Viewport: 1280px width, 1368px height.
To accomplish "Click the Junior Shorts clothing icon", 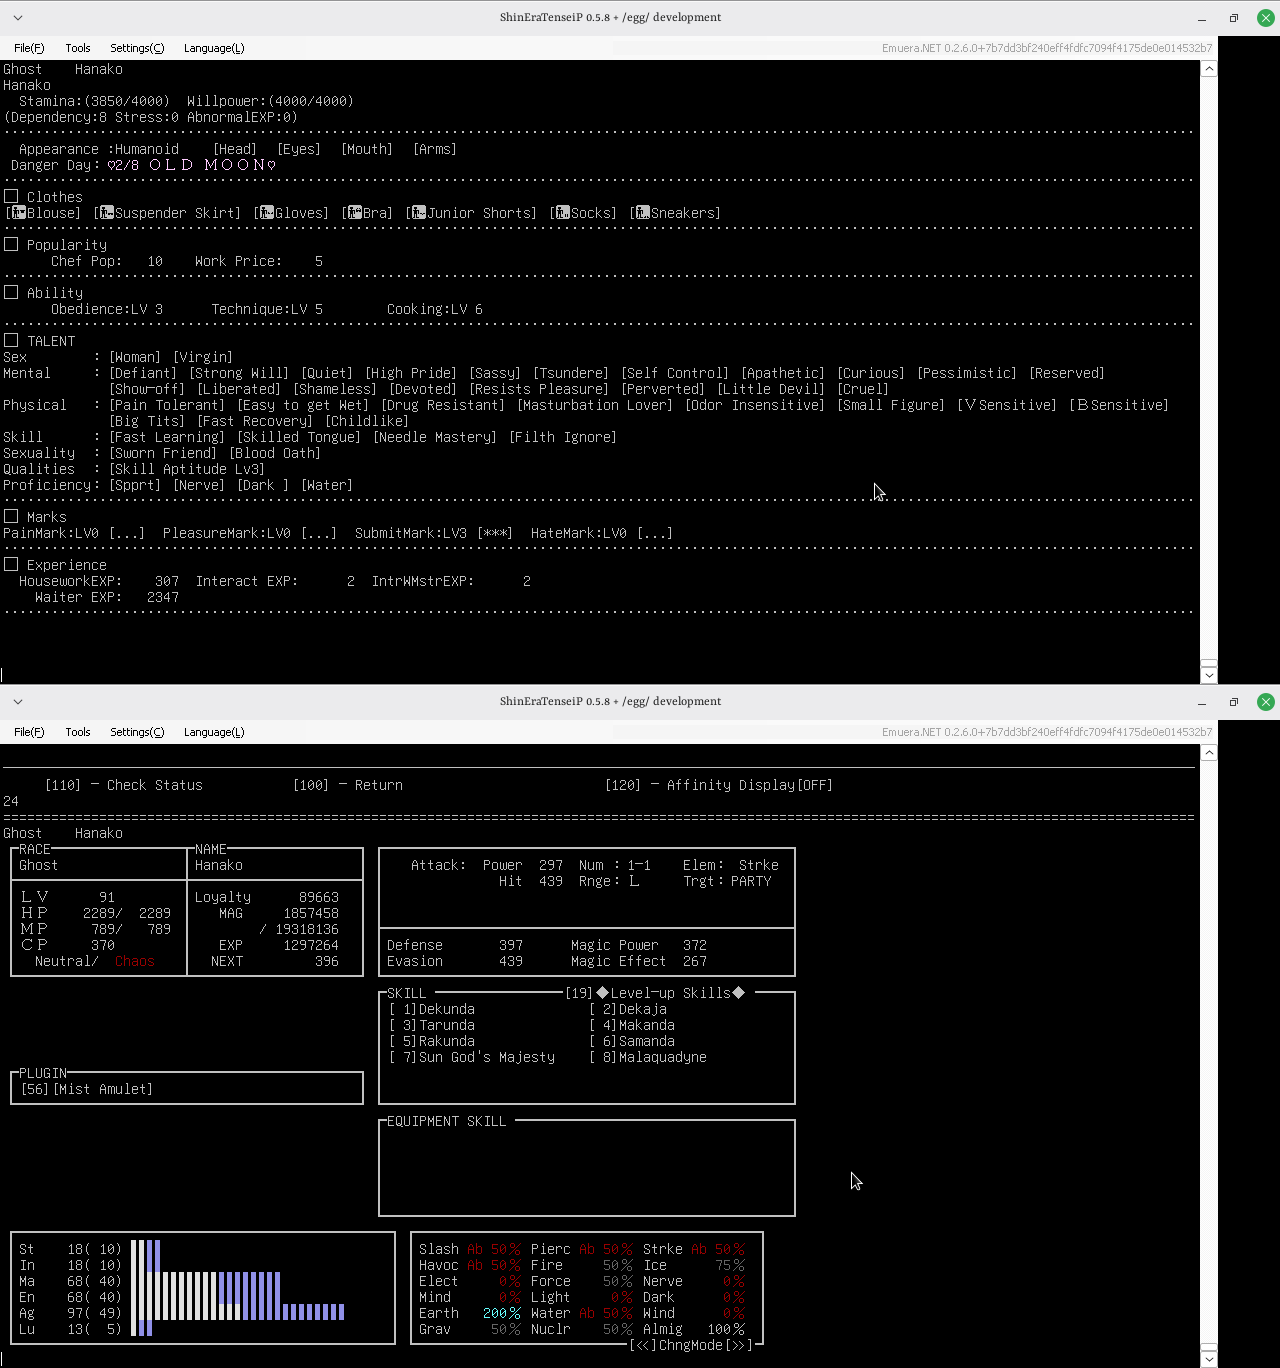I will (x=418, y=213).
